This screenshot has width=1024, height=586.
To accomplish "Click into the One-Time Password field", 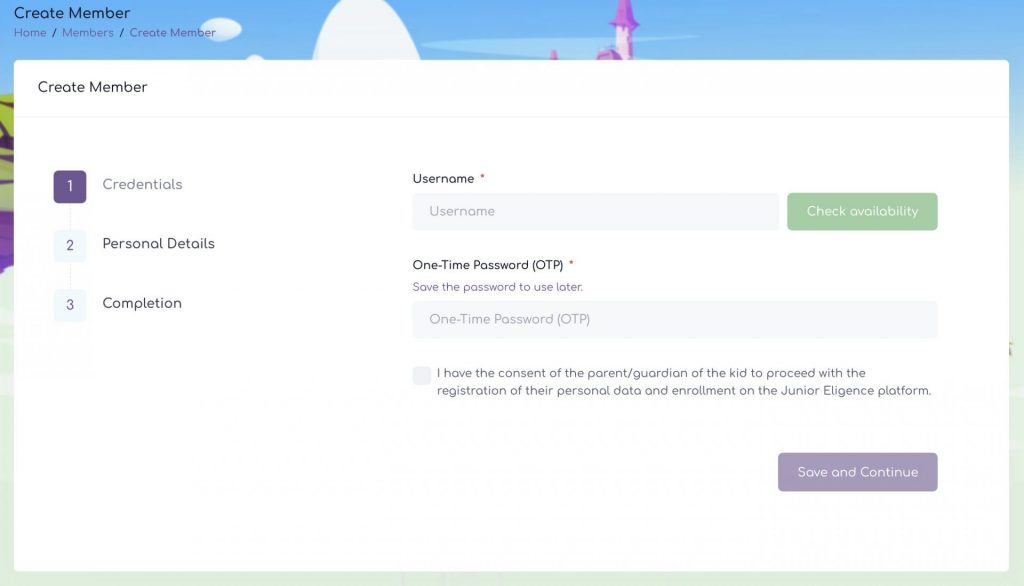I will pos(675,320).
